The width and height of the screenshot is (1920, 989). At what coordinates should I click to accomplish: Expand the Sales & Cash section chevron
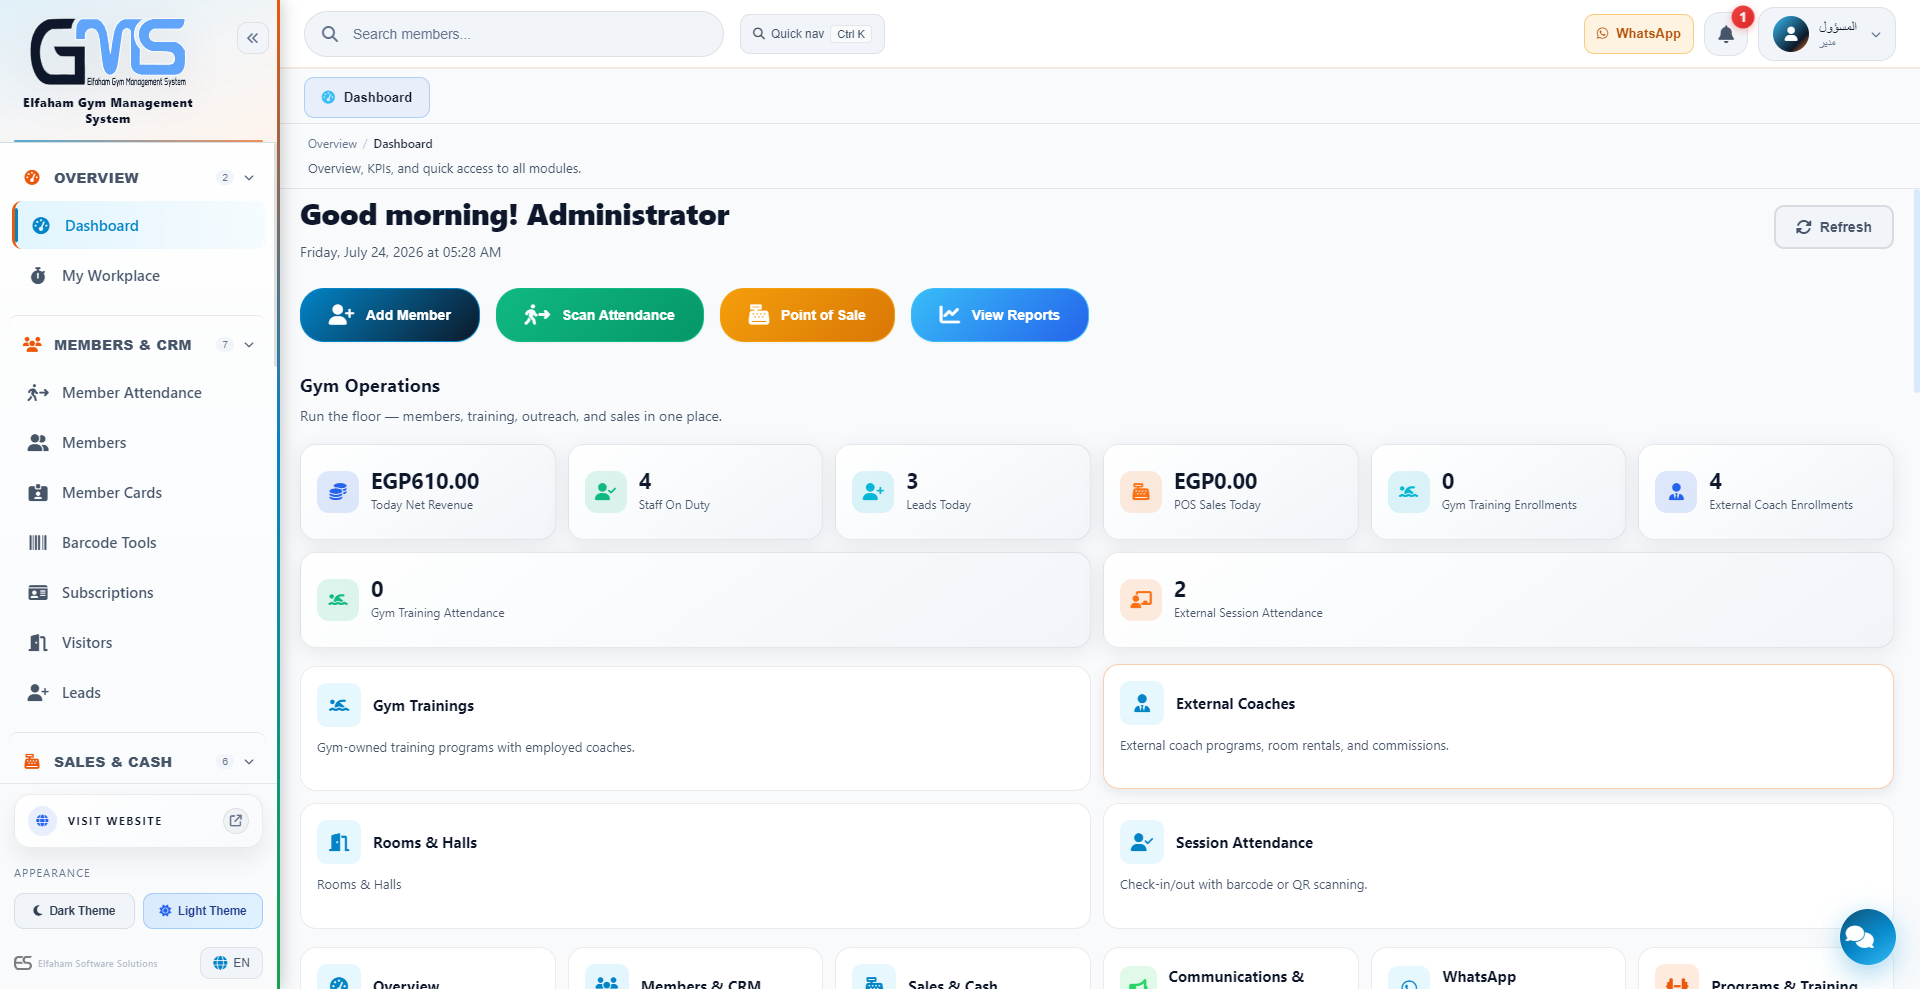(249, 762)
